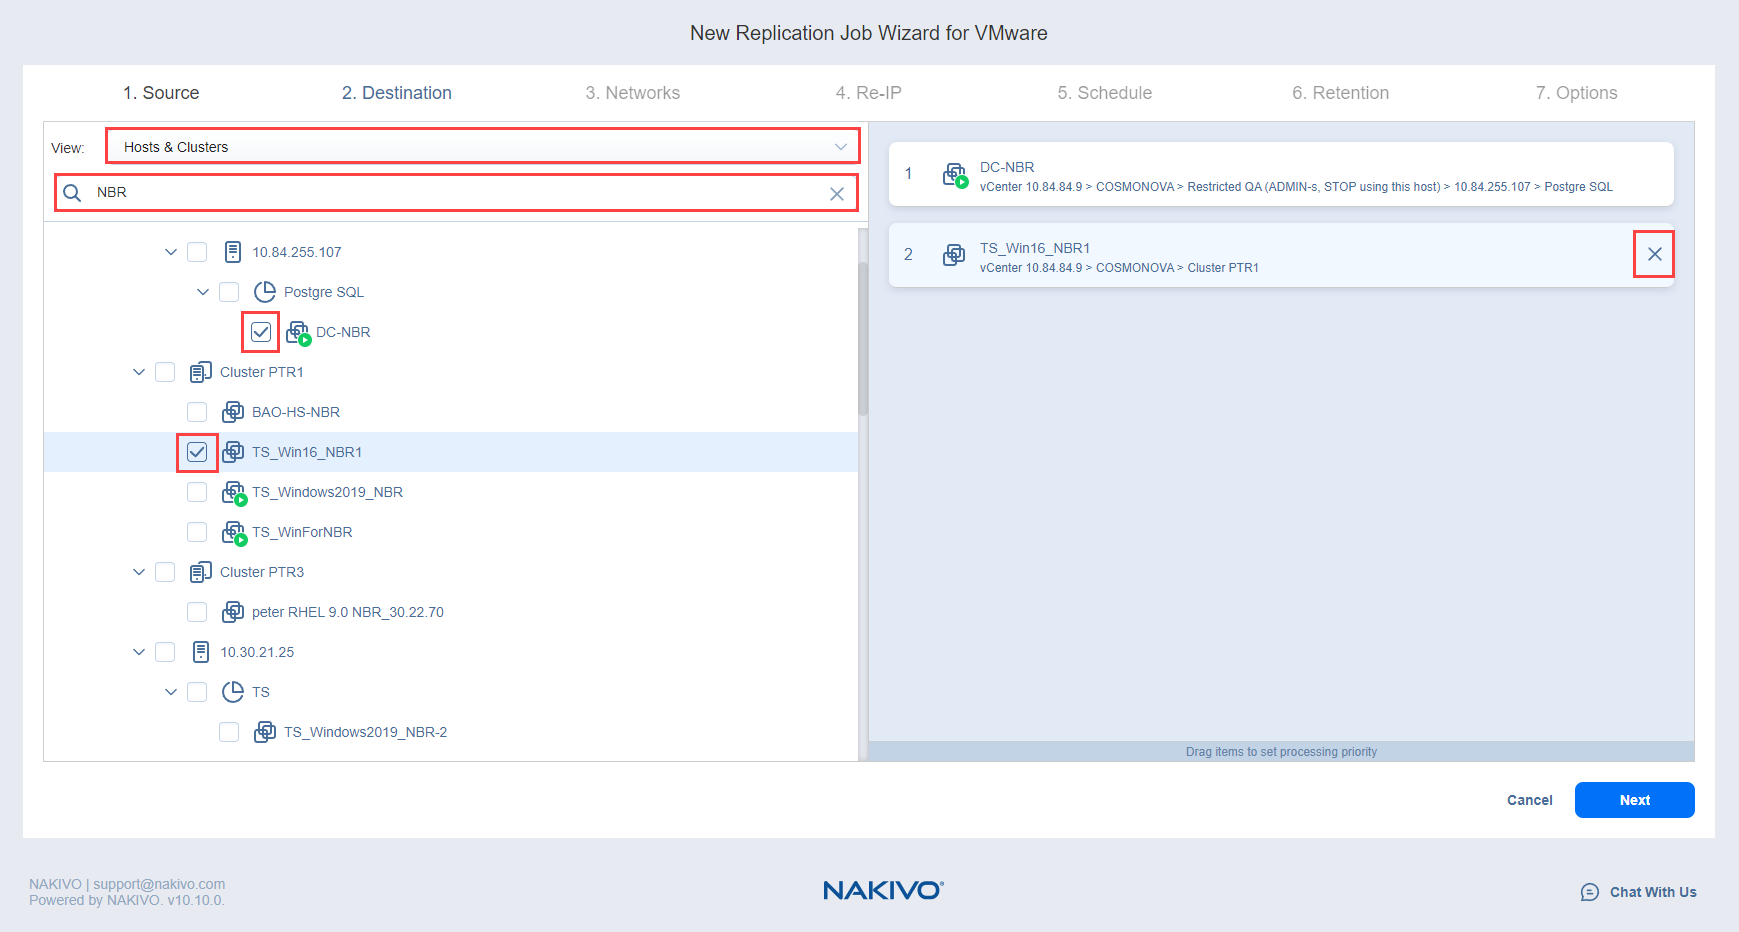Open the Hosts & Clusters view dropdown
The width and height of the screenshot is (1739, 932).
click(x=482, y=147)
